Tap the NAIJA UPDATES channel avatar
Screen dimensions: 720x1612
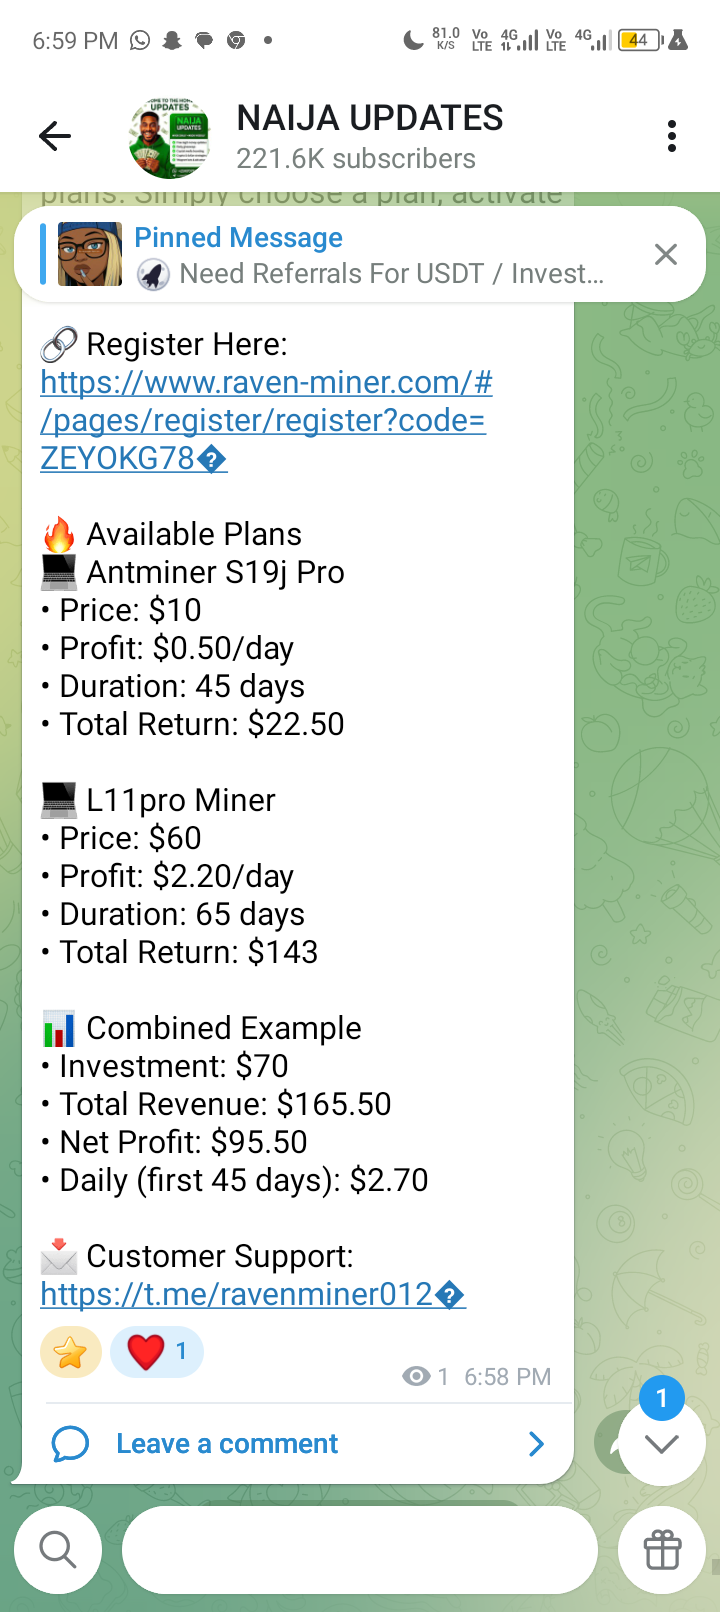click(169, 137)
